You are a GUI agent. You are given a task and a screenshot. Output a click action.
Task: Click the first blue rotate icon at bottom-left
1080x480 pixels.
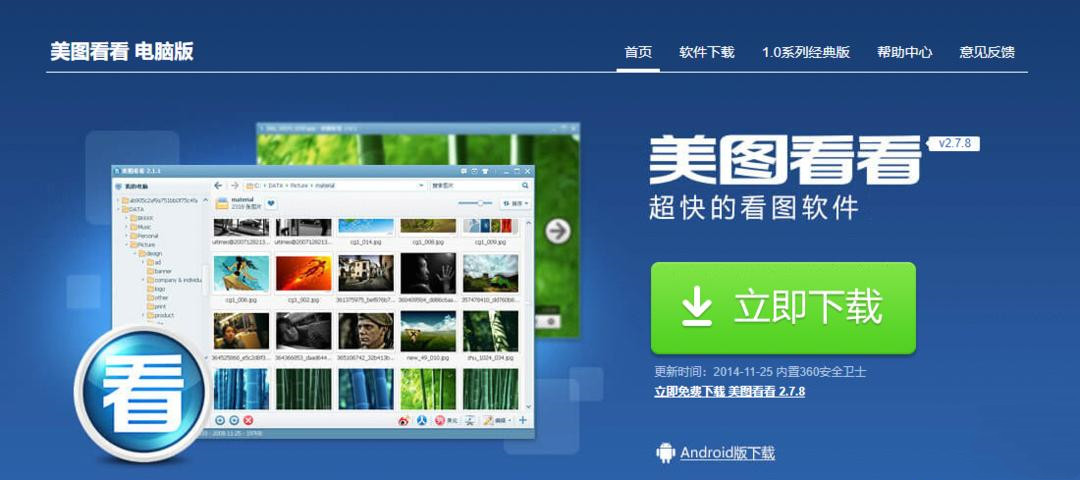[x=220, y=420]
